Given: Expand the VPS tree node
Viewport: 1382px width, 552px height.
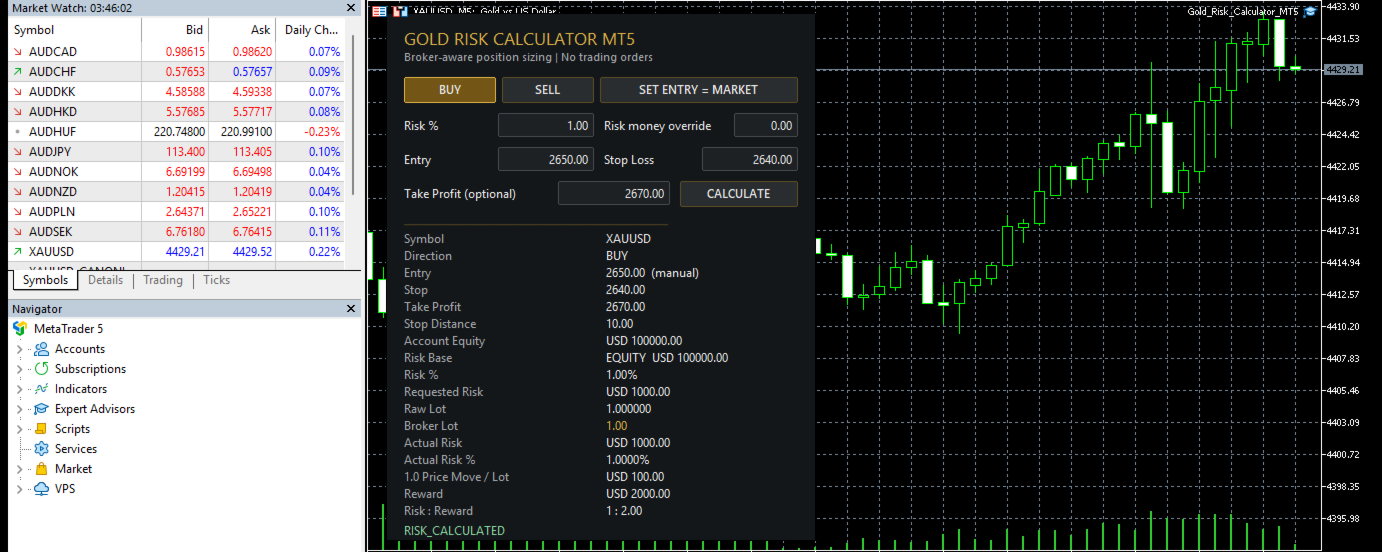Looking at the screenshot, I should click(19, 489).
